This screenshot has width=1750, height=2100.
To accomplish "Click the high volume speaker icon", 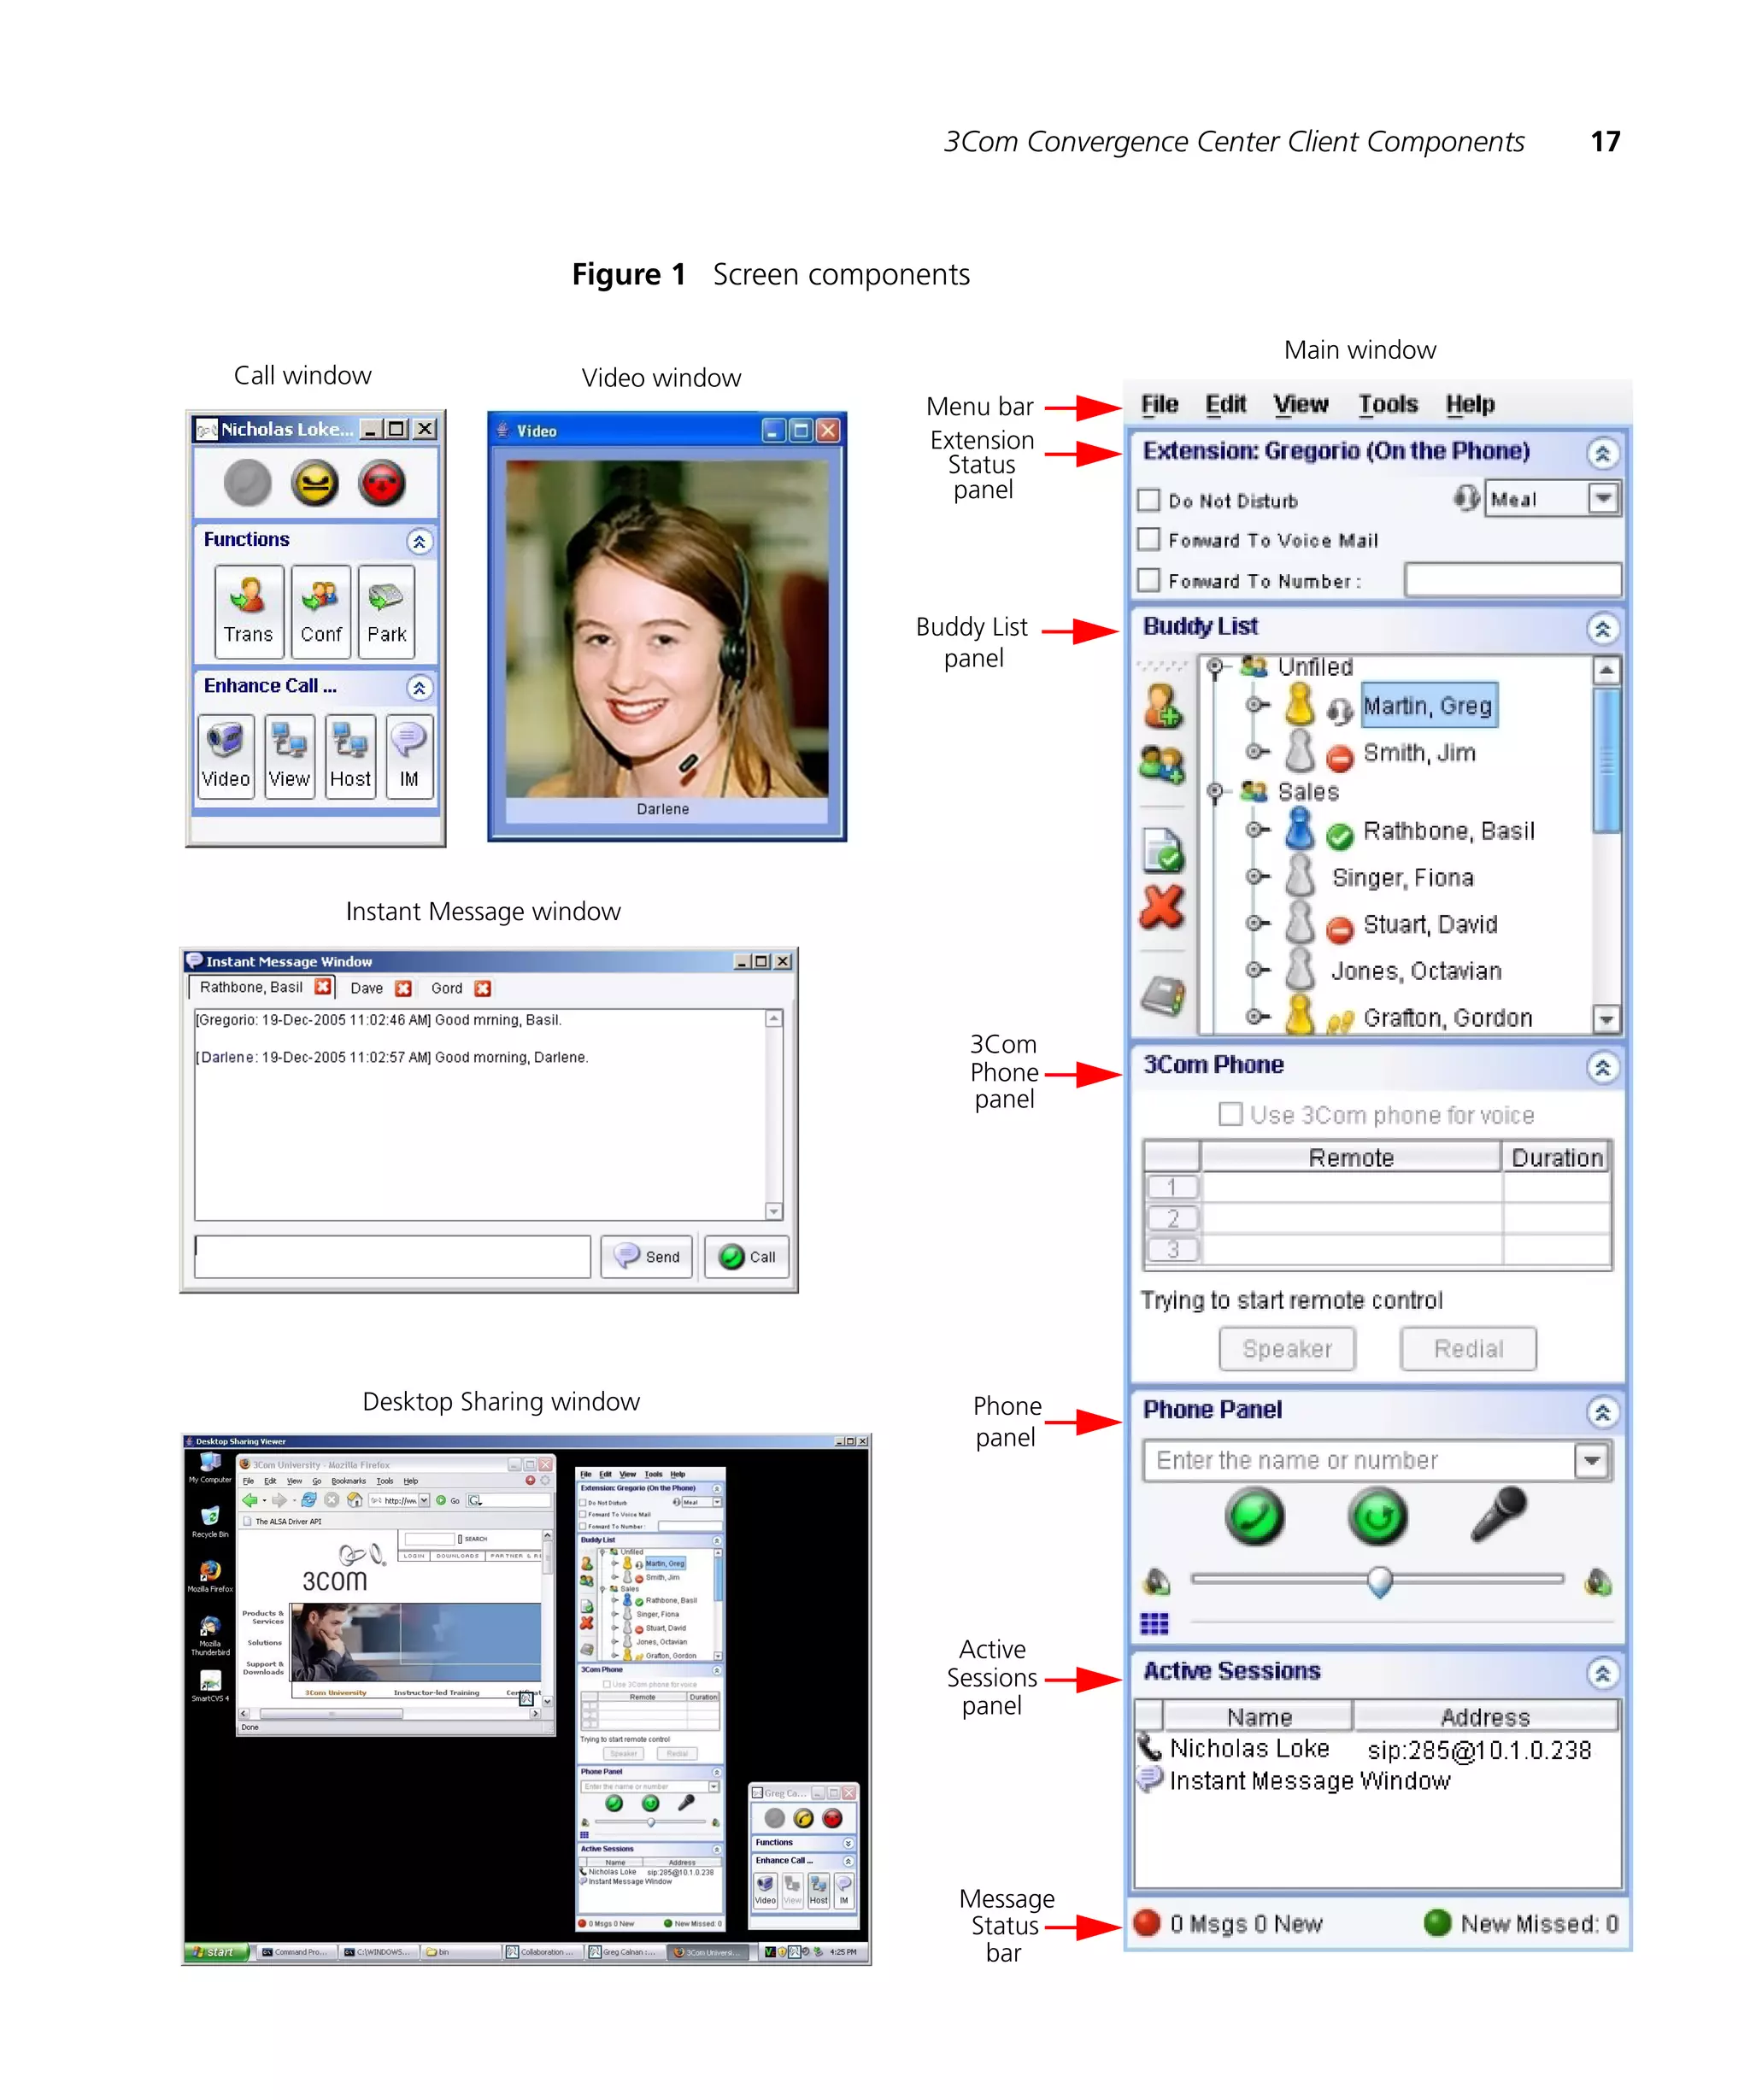I will click(x=1598, y=1581).
